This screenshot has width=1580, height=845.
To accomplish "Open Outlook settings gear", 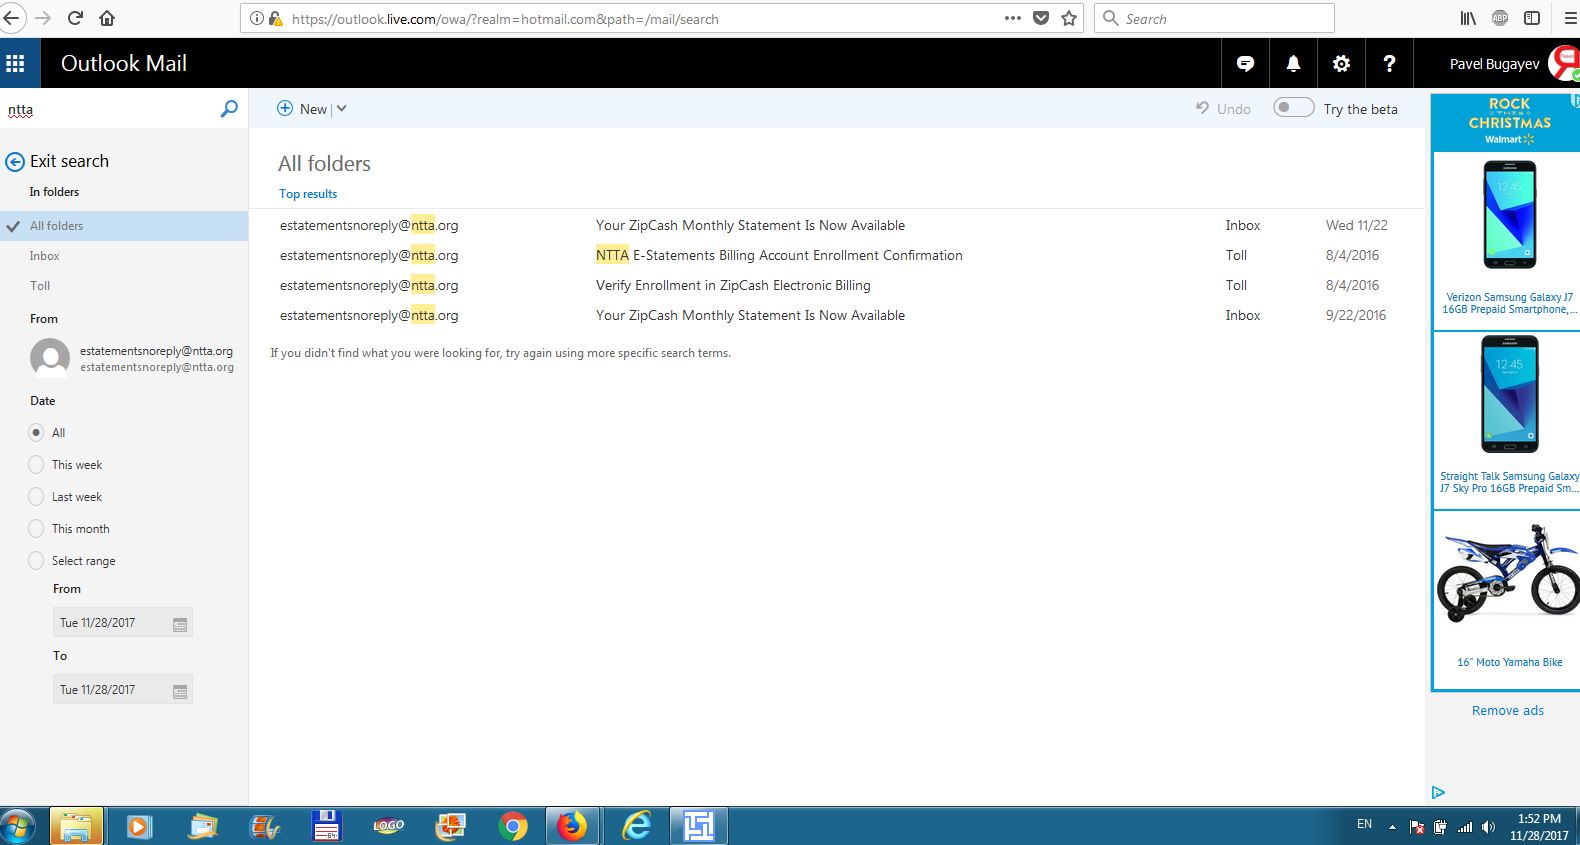I will 1341,63.
